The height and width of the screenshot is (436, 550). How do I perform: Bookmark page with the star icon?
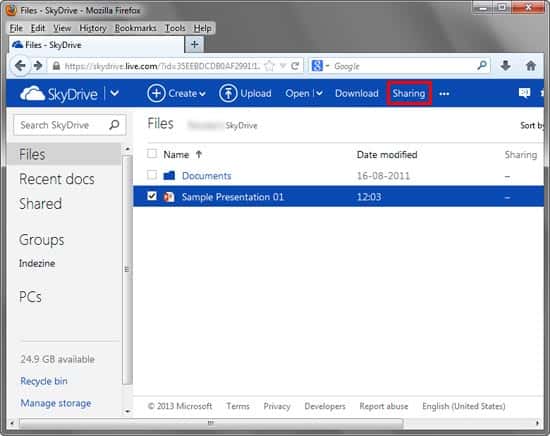(269, 66)
